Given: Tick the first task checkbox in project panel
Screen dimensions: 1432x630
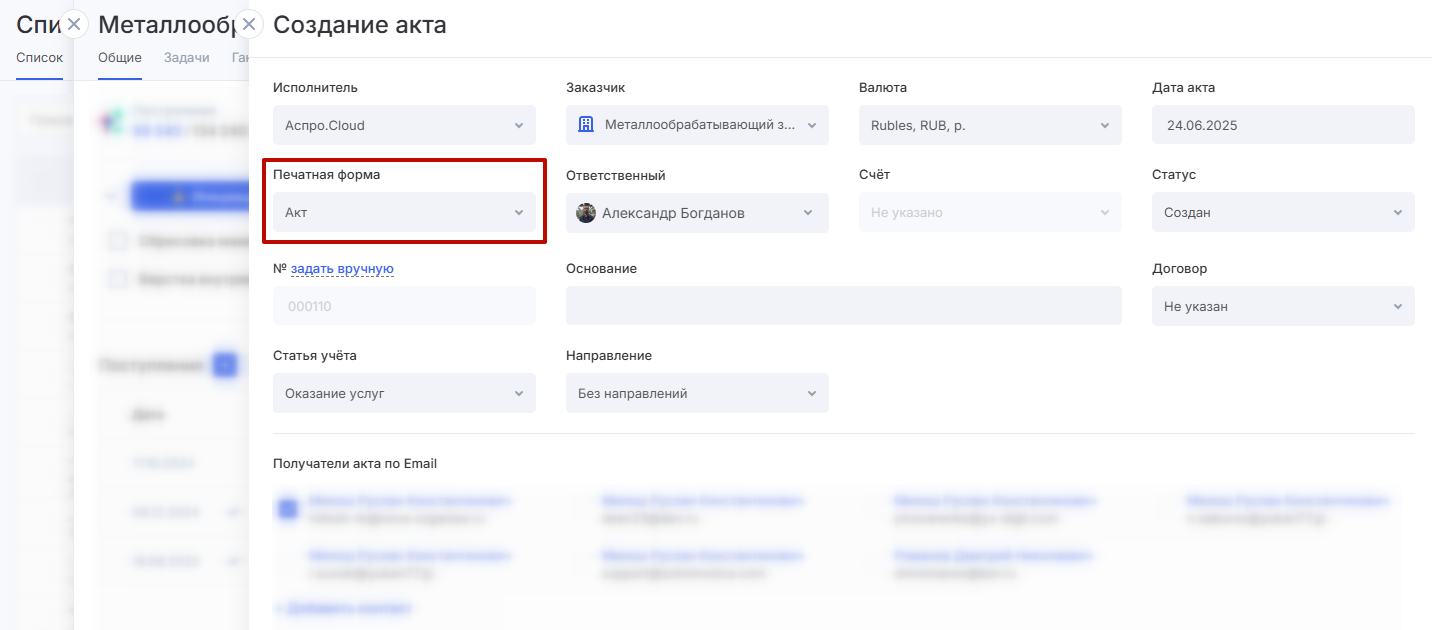Looking at the screenshot, I should tap(119, 241).
